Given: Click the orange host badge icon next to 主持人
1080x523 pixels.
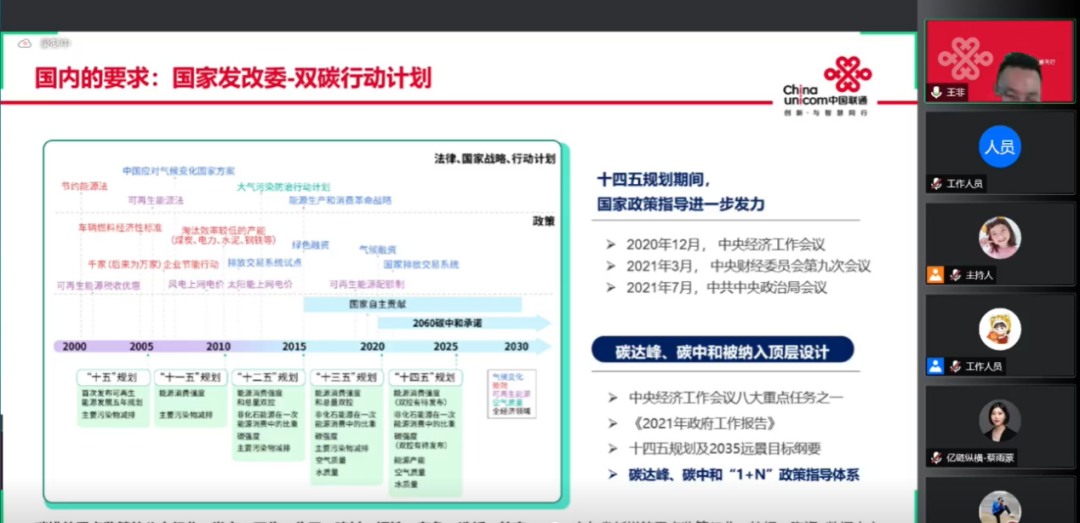Looking at the screenshot, I should click(935, 274).
